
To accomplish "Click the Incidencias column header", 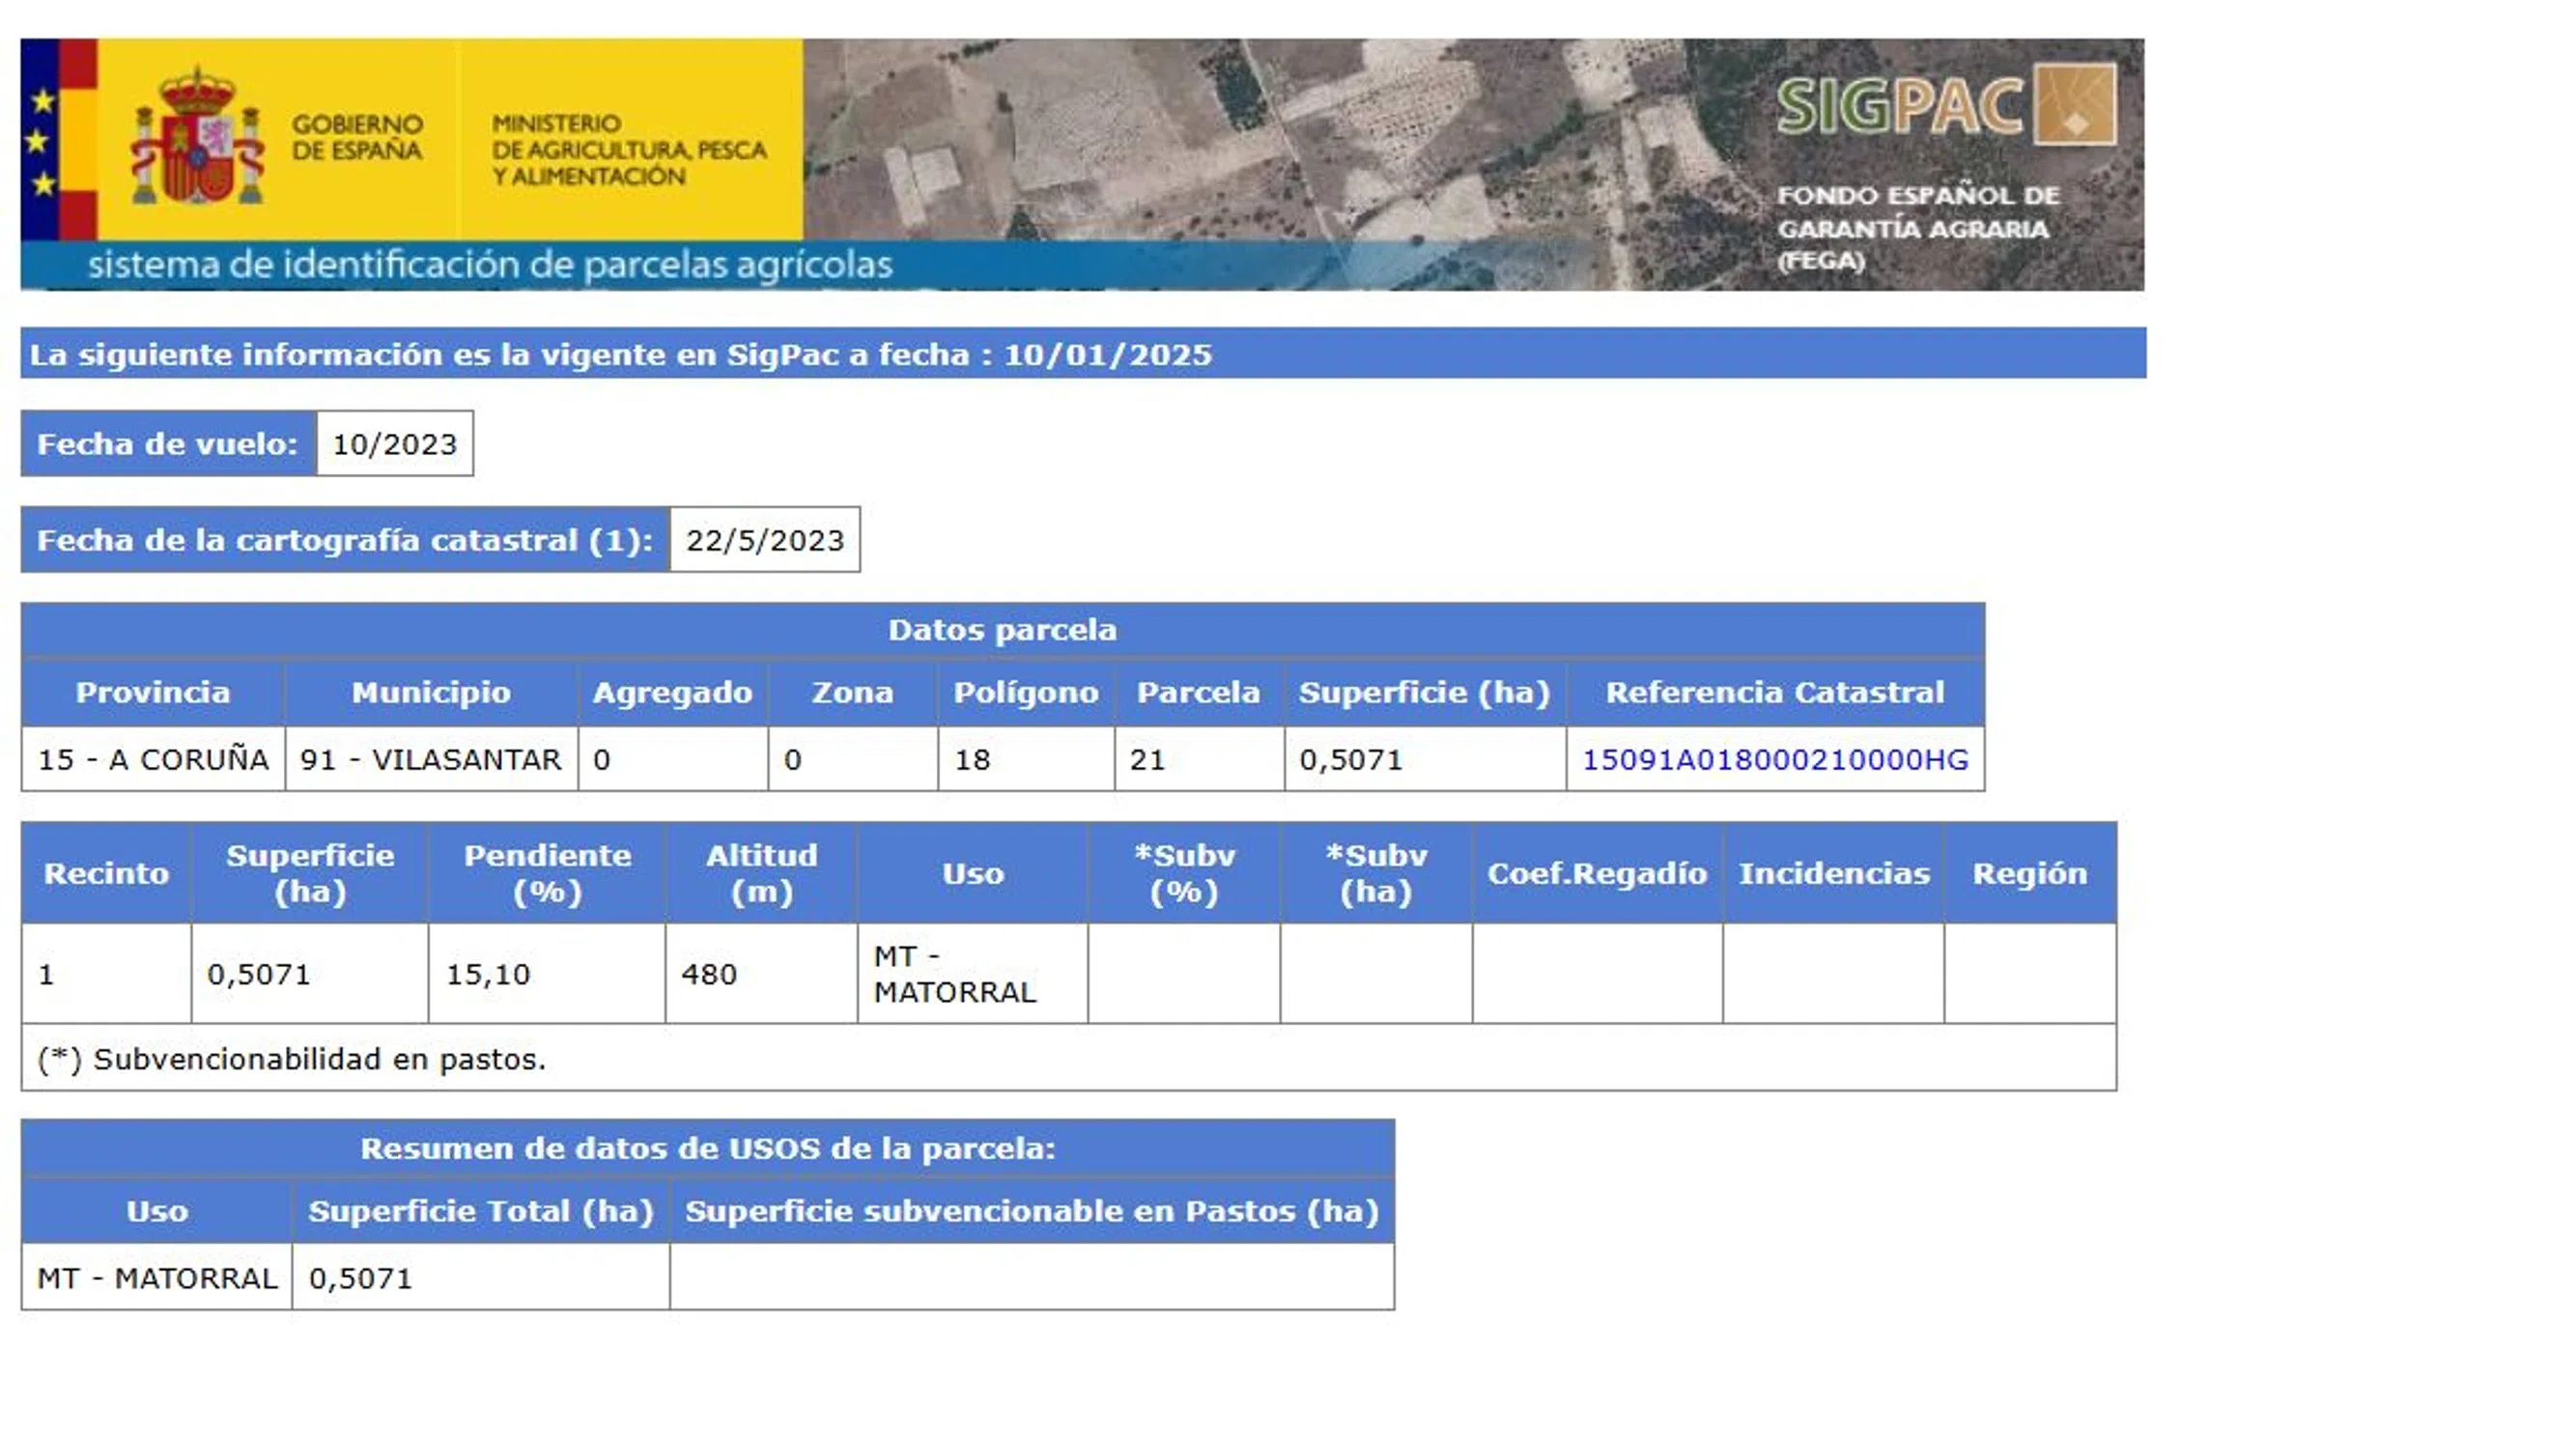I will pyautogui.click(x=1833, y=873).
